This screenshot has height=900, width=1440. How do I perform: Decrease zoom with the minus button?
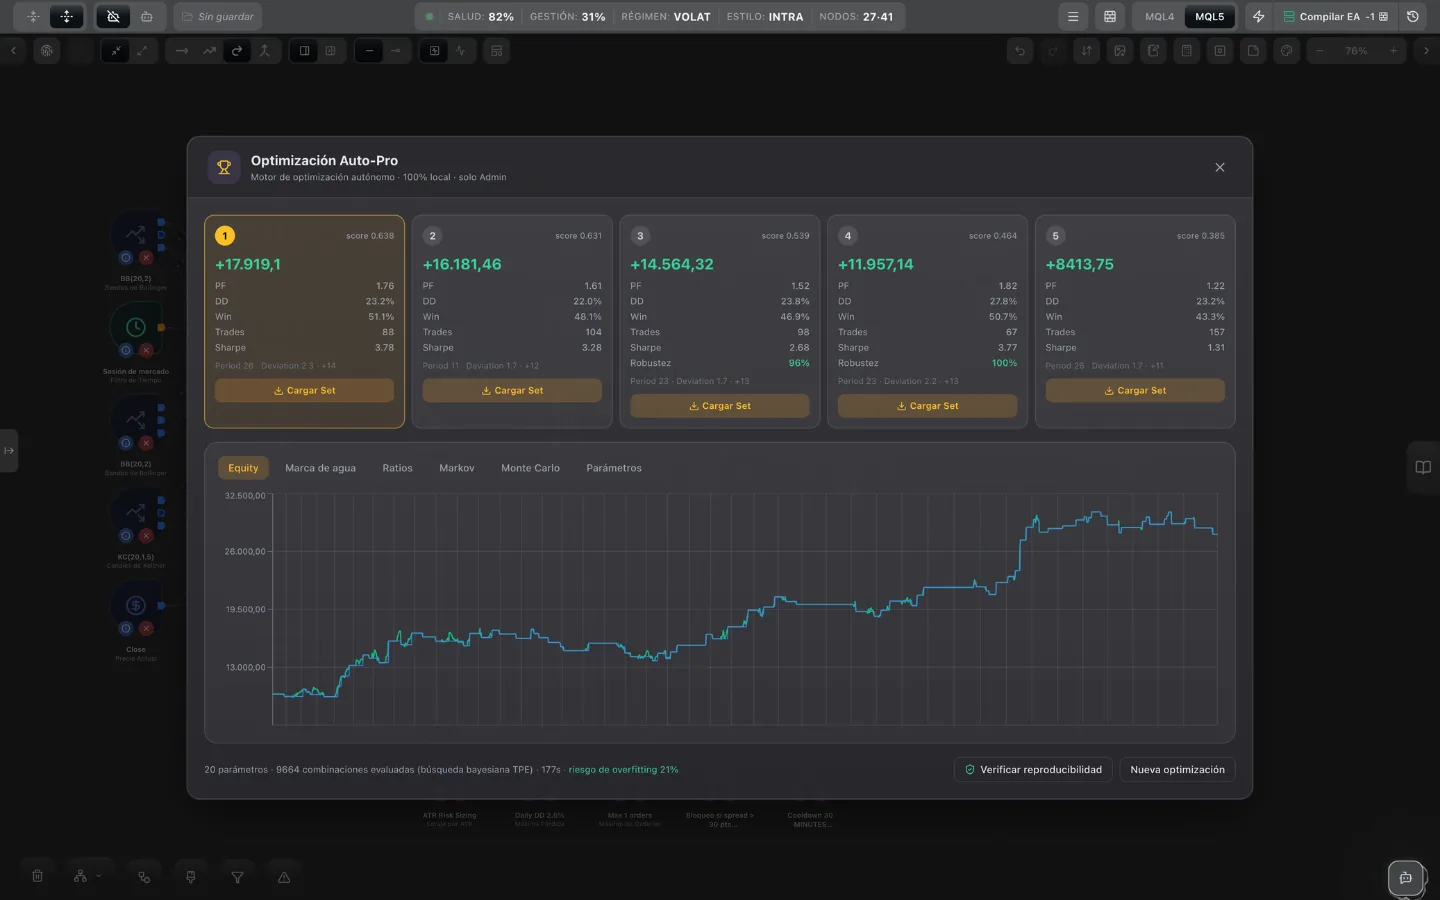1320,51
